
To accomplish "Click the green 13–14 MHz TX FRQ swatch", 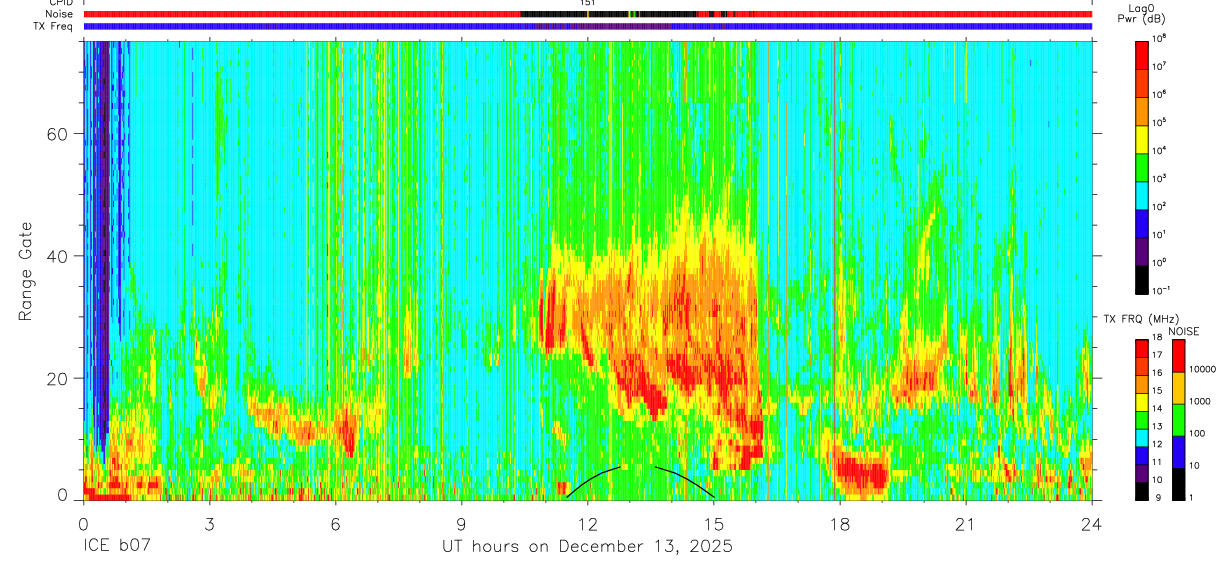I will pos(1143,420).
